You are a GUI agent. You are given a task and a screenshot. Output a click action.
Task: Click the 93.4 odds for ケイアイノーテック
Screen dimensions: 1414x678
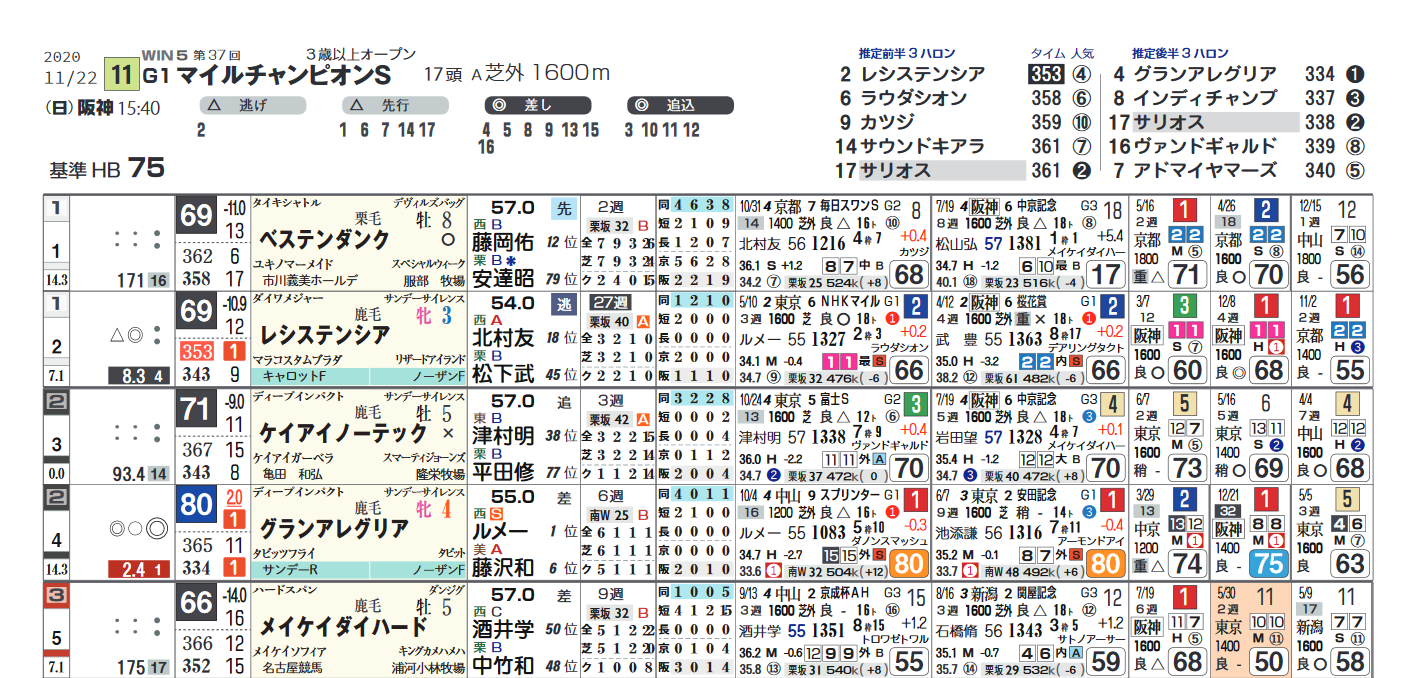coord(129,473)
